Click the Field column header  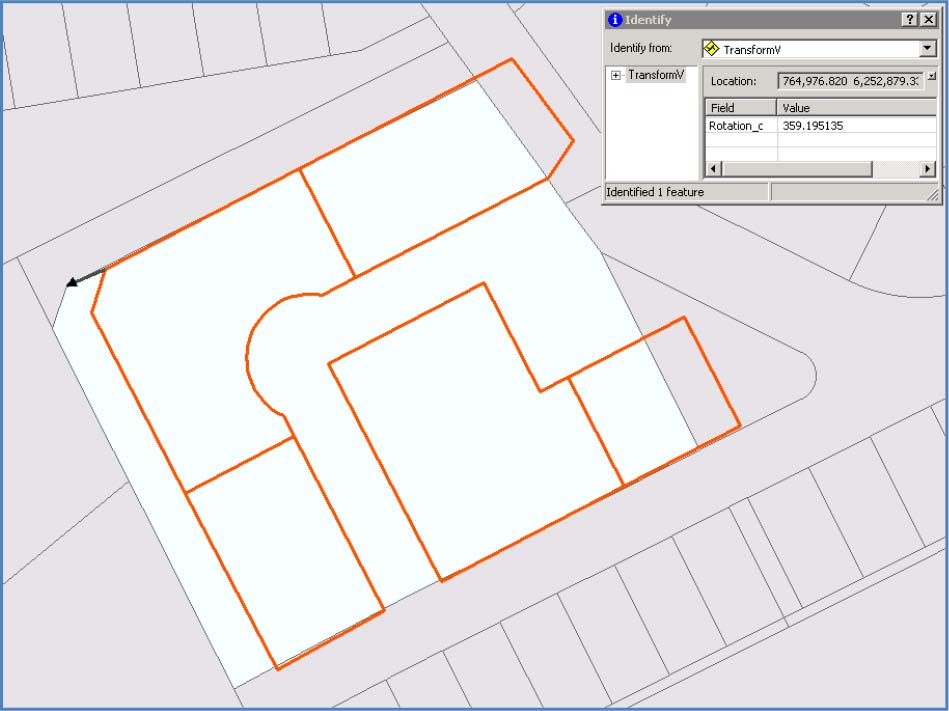tap(740, 107)
